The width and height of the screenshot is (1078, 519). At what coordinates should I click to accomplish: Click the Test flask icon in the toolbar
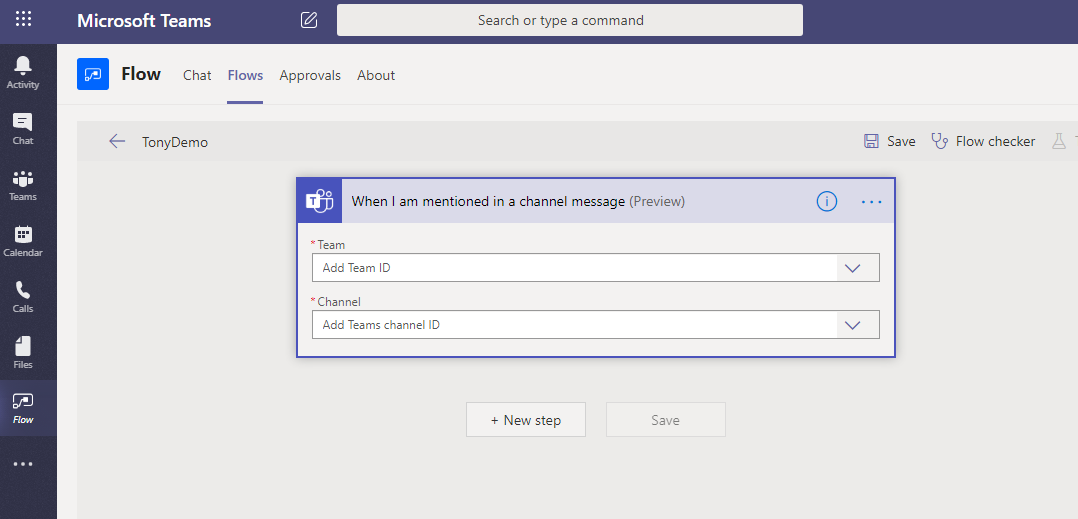point(1059,141)
